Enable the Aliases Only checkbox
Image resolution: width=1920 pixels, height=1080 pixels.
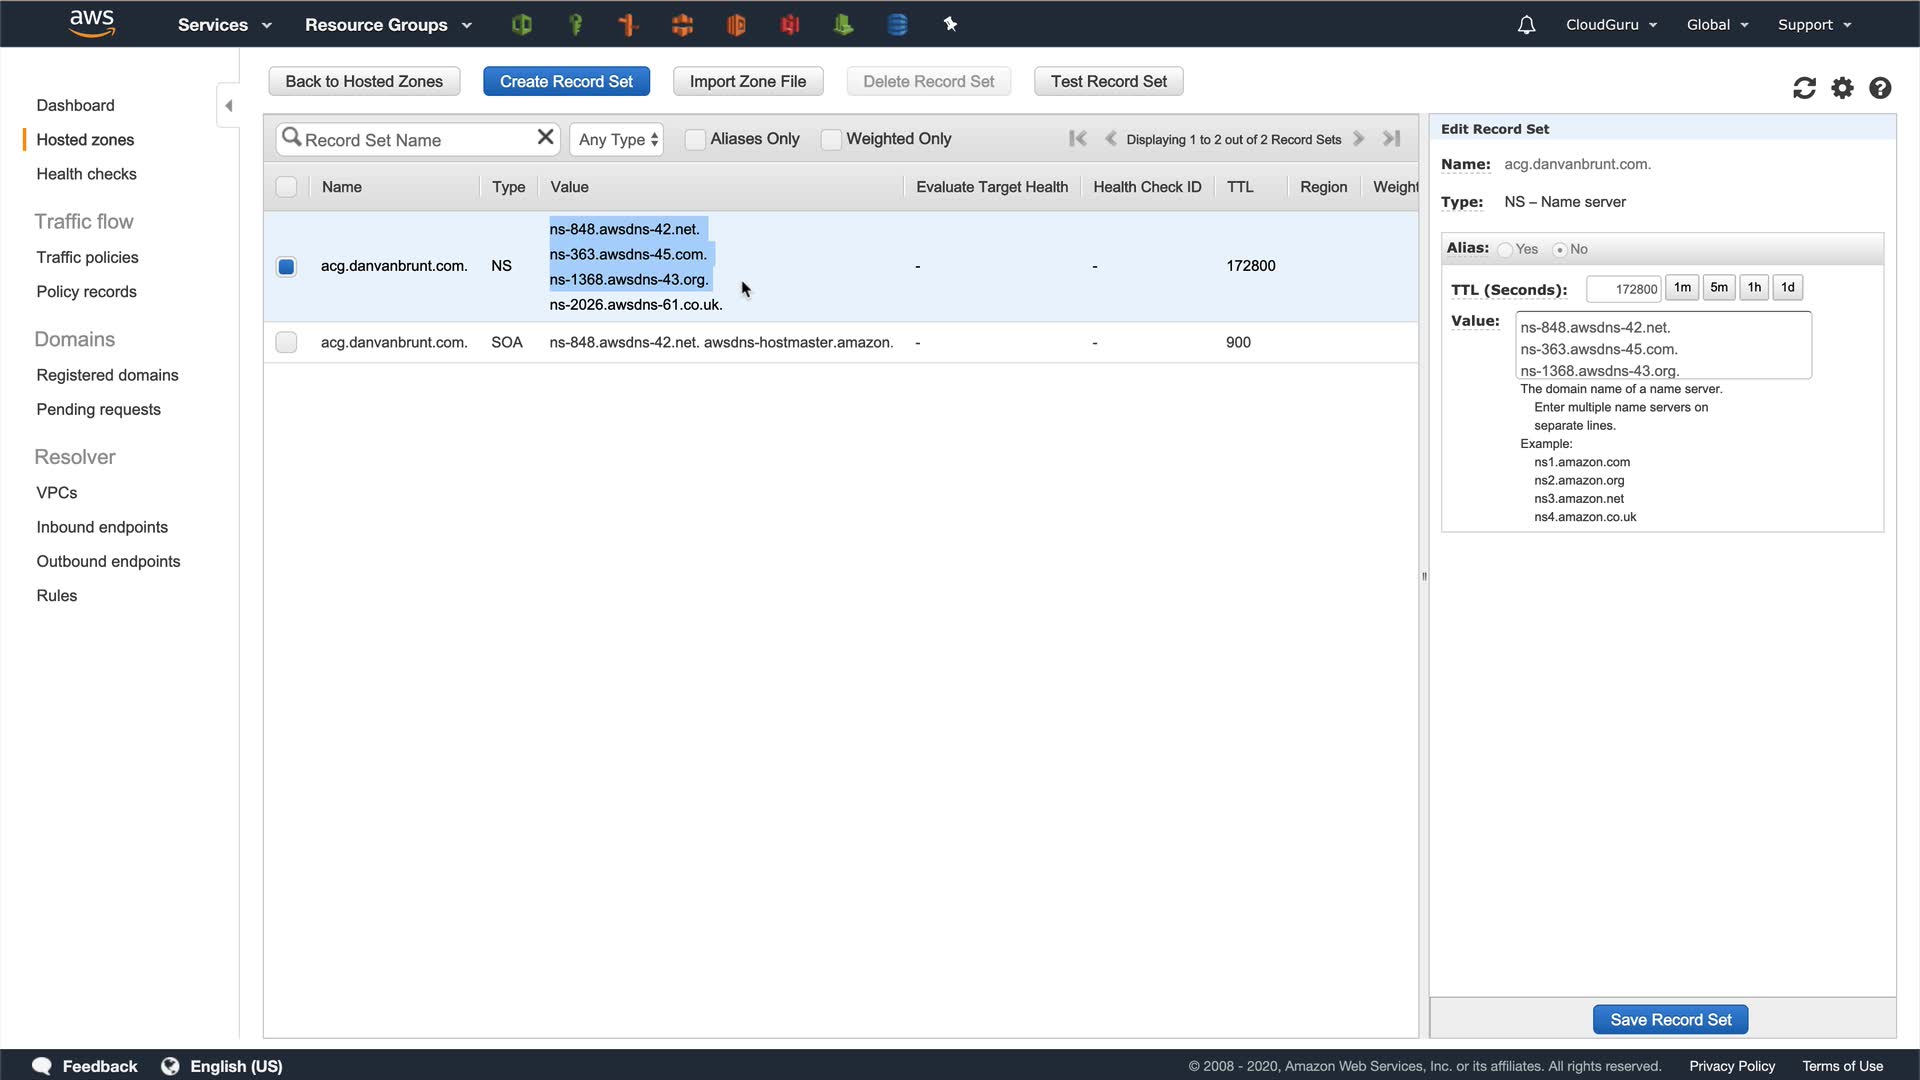click(x=695, y=139)
